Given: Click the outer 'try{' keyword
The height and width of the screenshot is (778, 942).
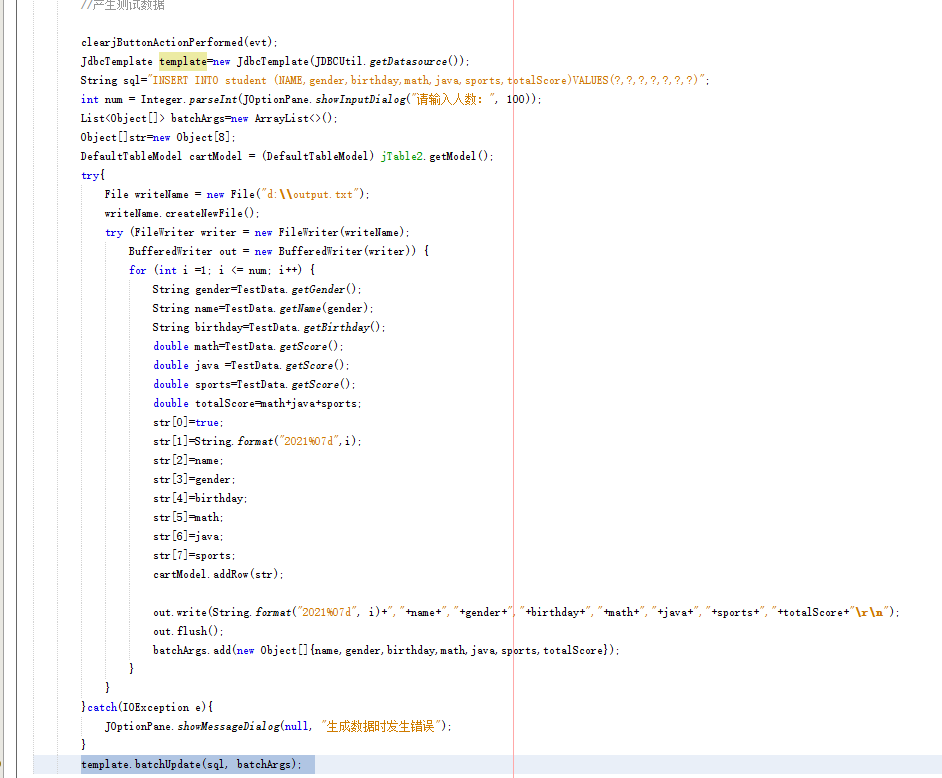Looking at the screenshot, I should tap(93, 175).
